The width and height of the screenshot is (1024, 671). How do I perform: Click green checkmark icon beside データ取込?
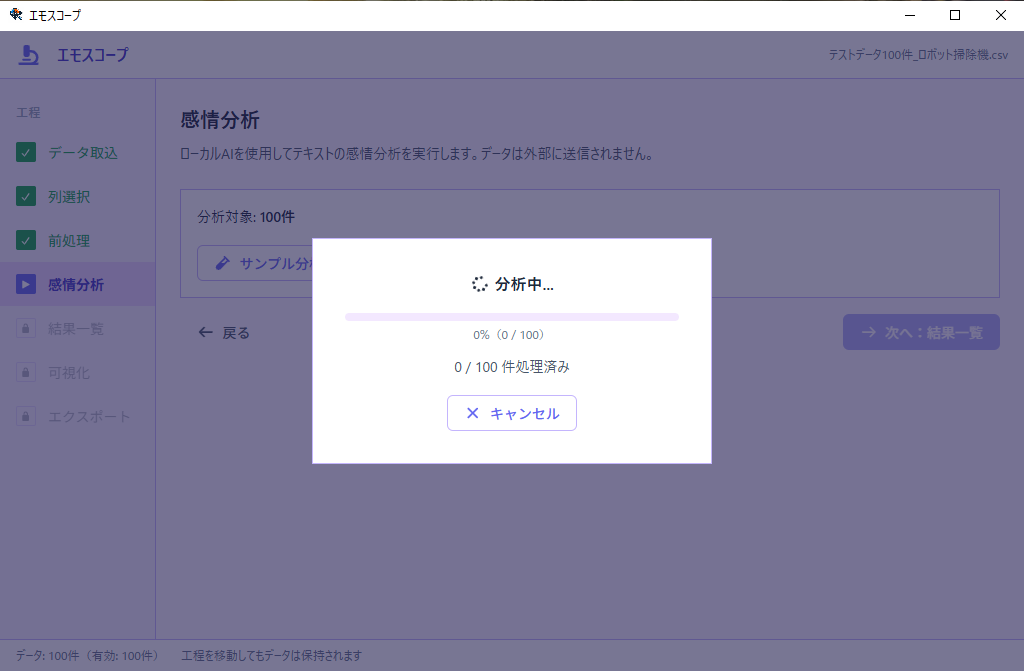(x=26, y=153)
